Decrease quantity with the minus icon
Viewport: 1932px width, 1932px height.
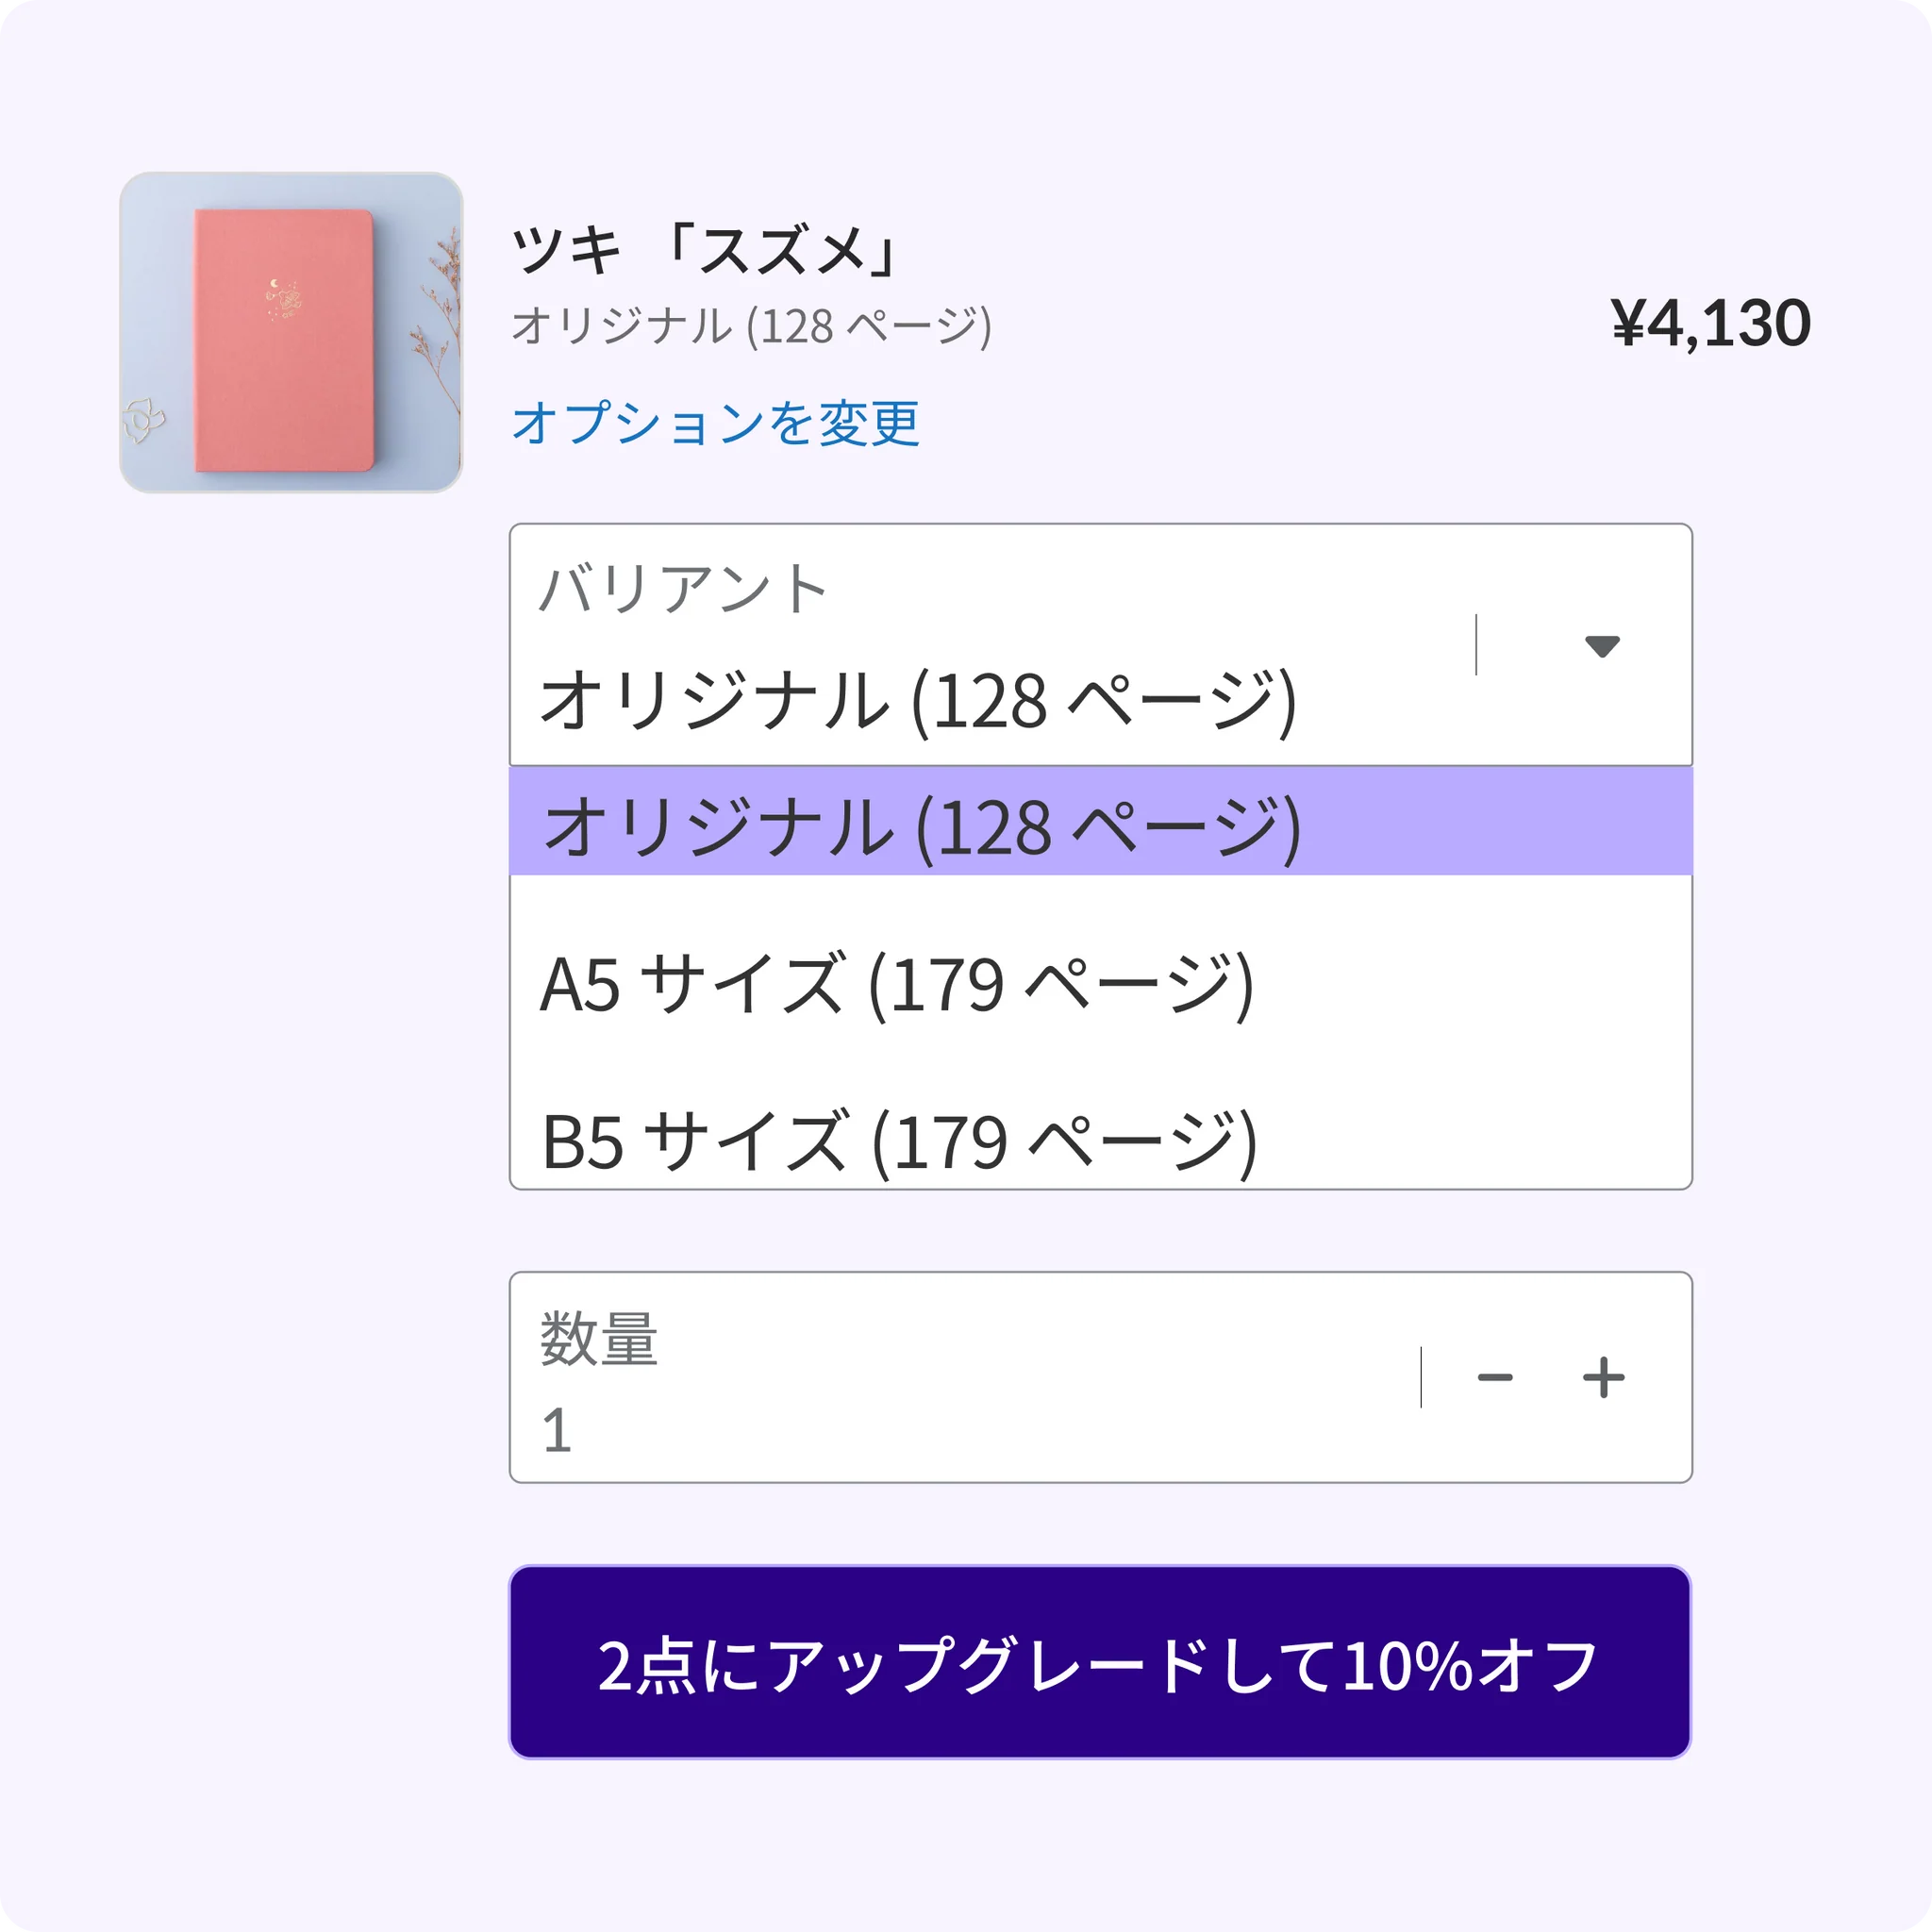tap(1495, 1377)
